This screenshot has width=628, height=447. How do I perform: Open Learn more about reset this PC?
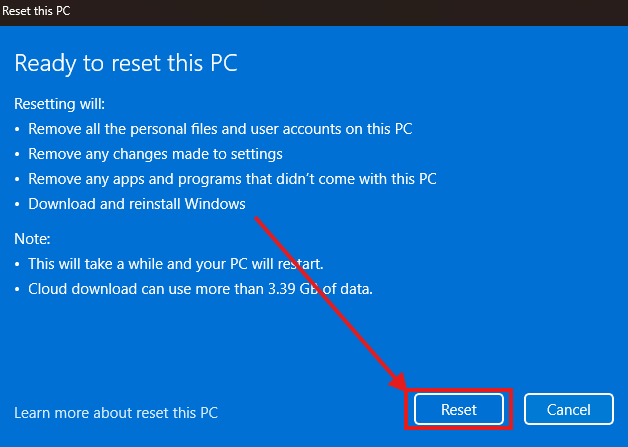(x=116, y=412)
